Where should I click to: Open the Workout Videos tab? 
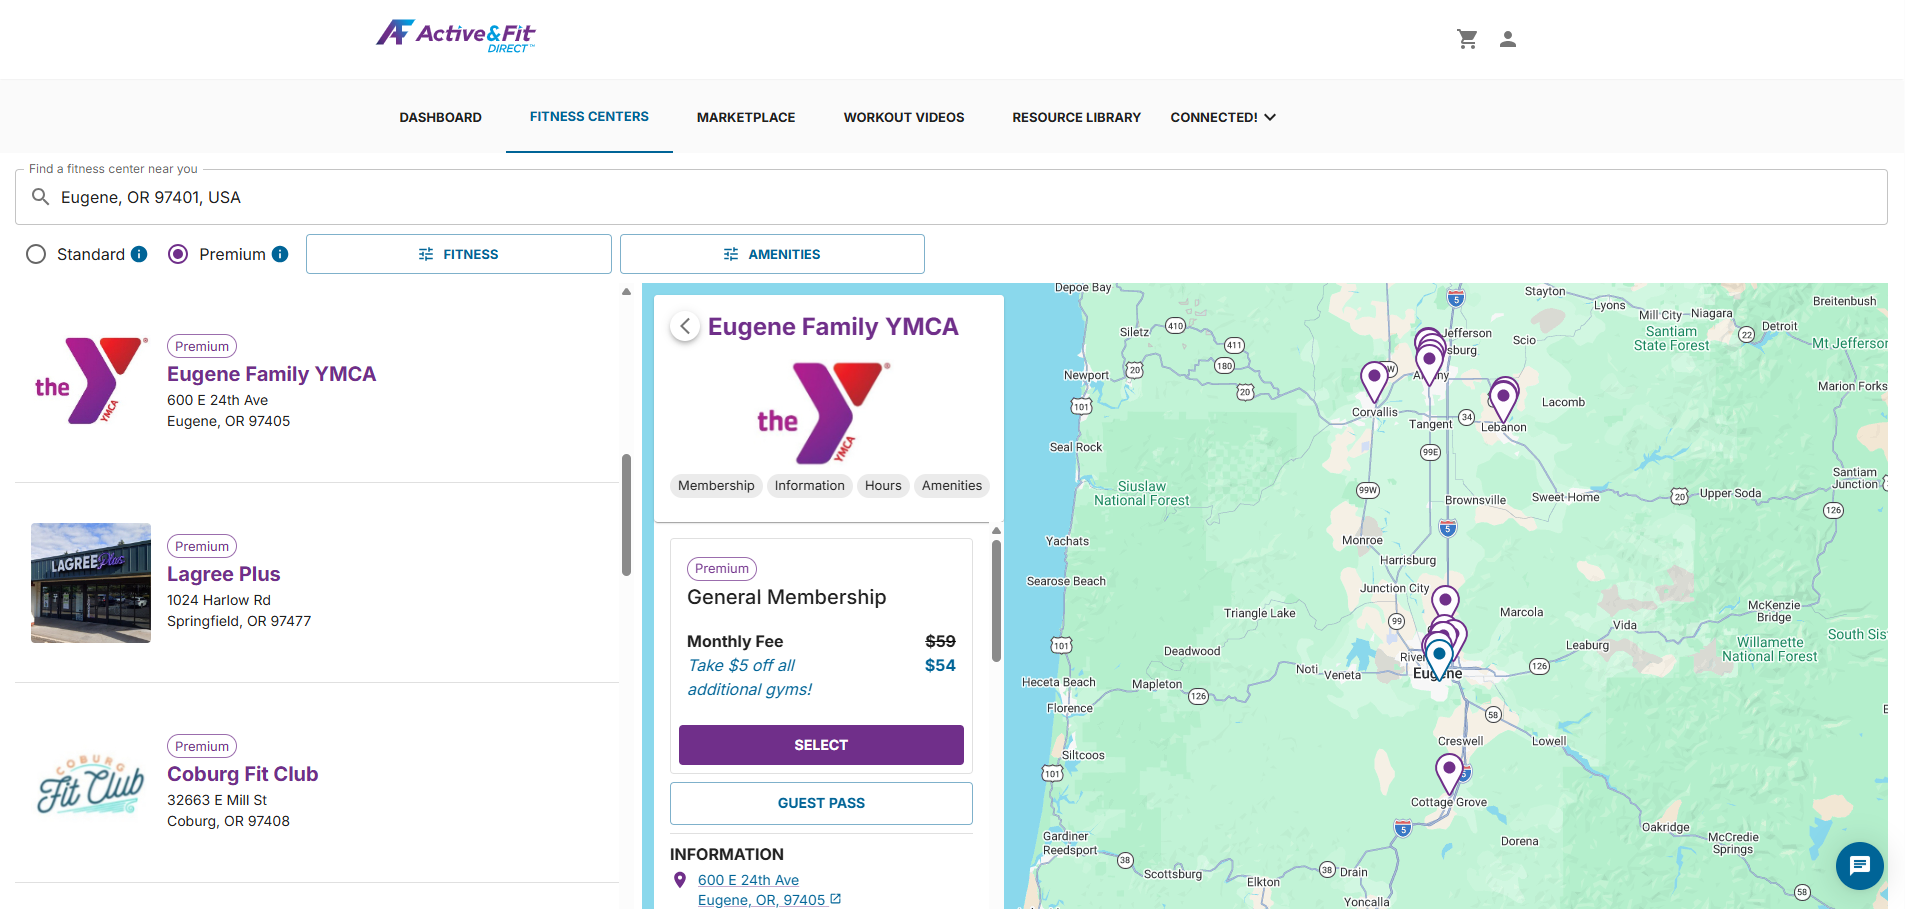point(904,117)
